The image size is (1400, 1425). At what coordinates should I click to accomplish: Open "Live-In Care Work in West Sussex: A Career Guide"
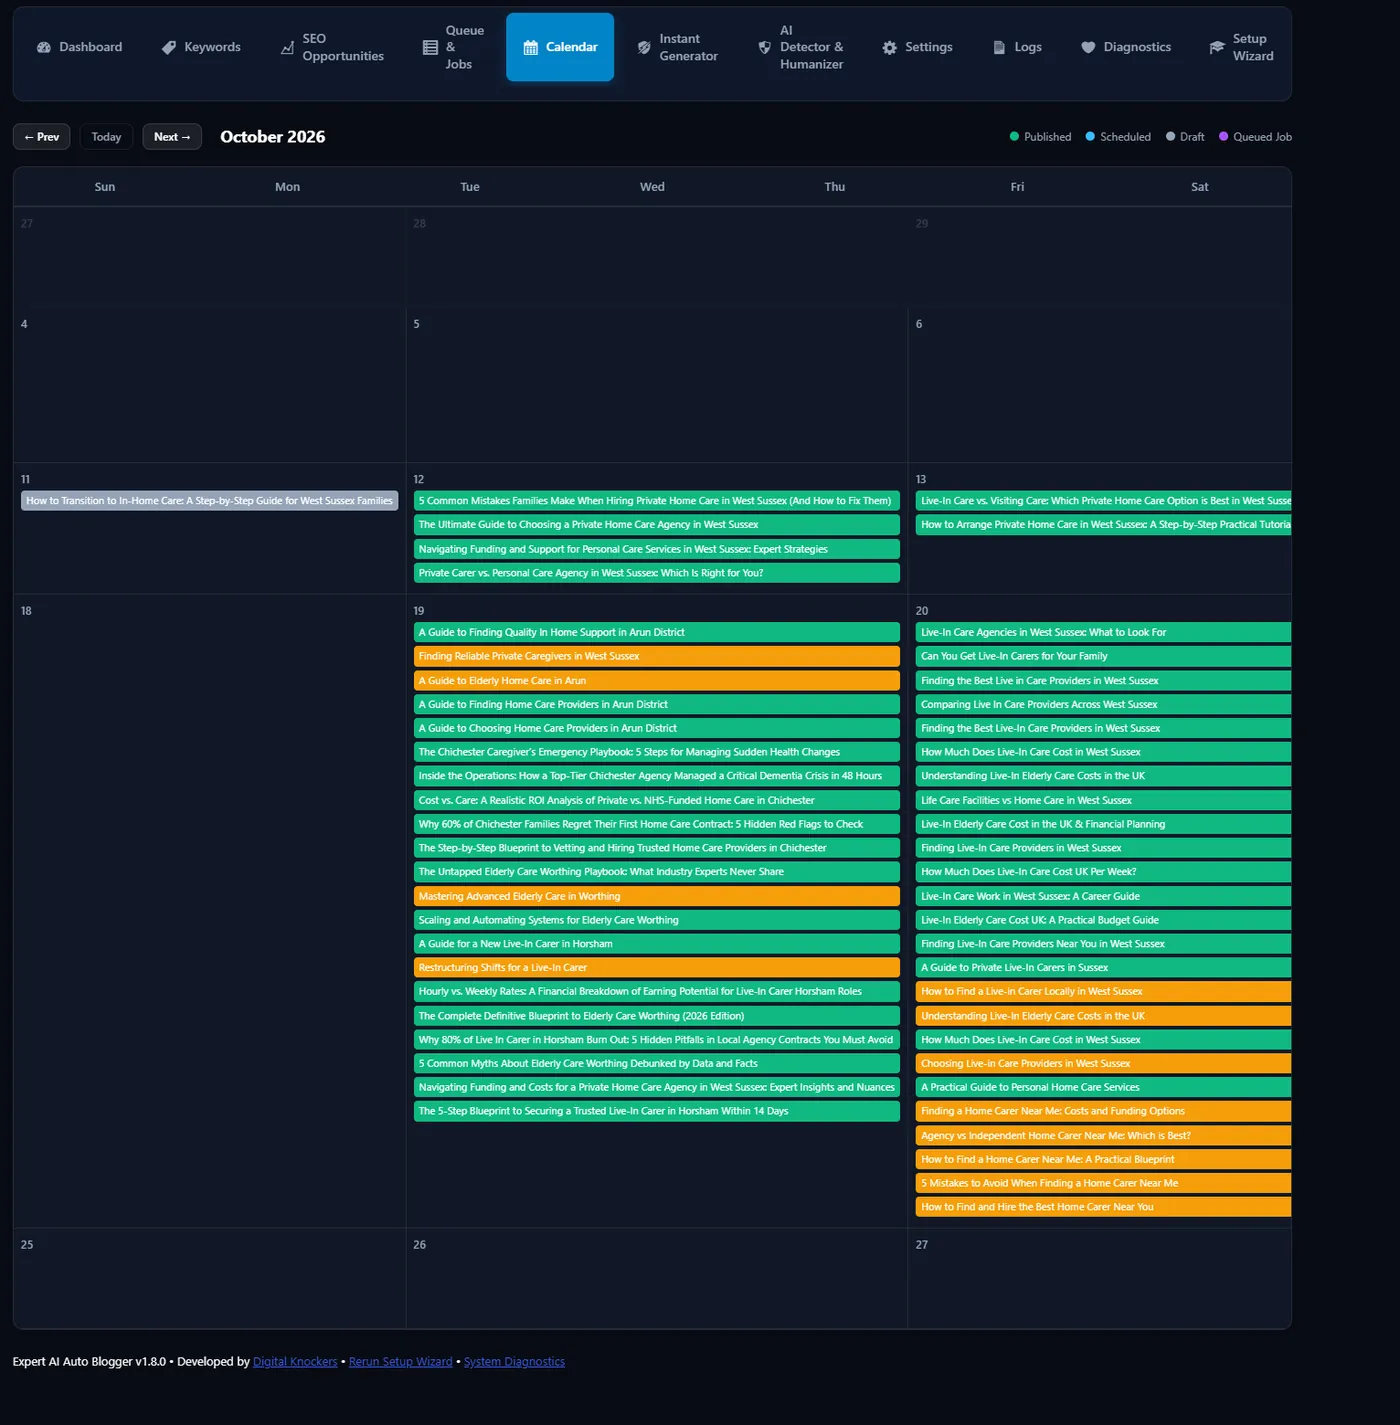coord(1104,896)
